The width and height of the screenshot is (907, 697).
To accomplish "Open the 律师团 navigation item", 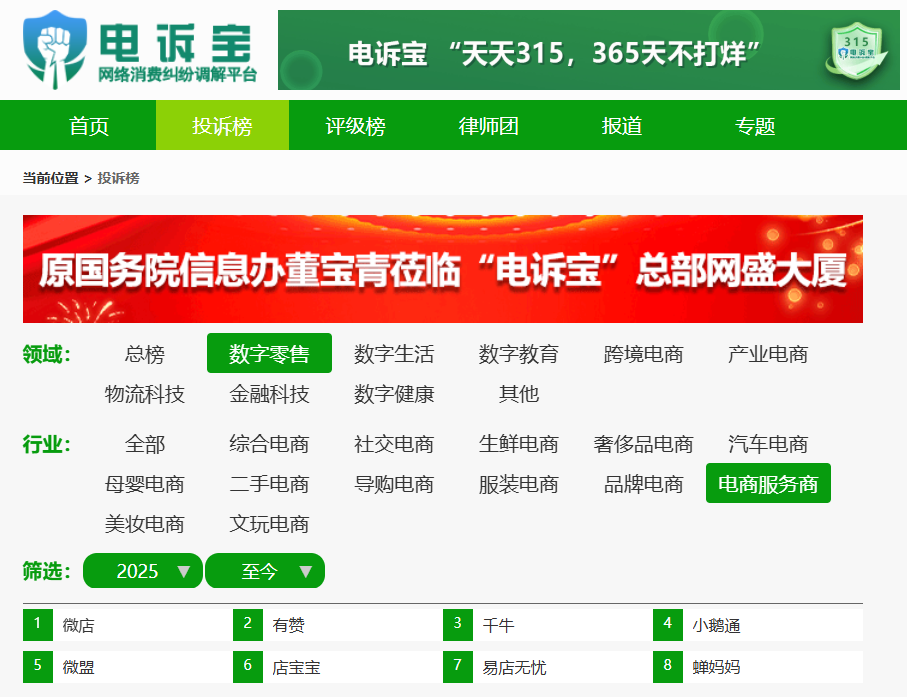I will 488,126.
